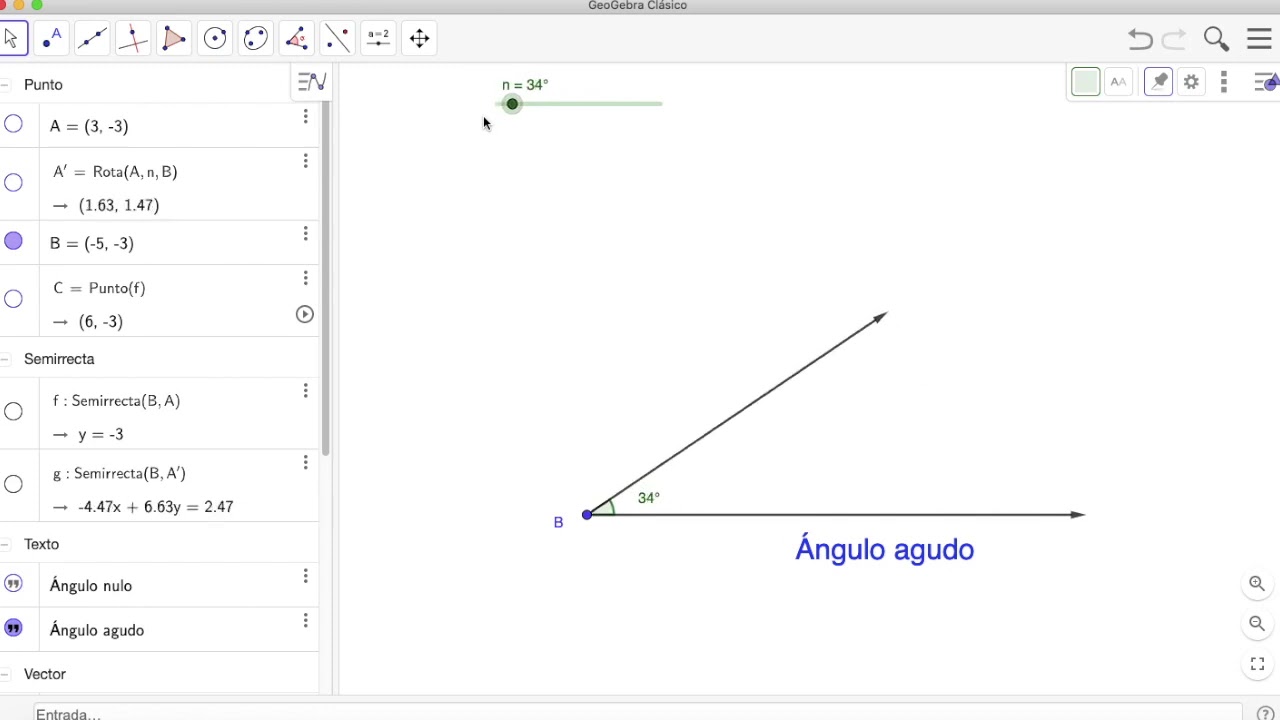Select the Angle tool
This screenshot has width=1280, height=720.
(x=297, y=38)
